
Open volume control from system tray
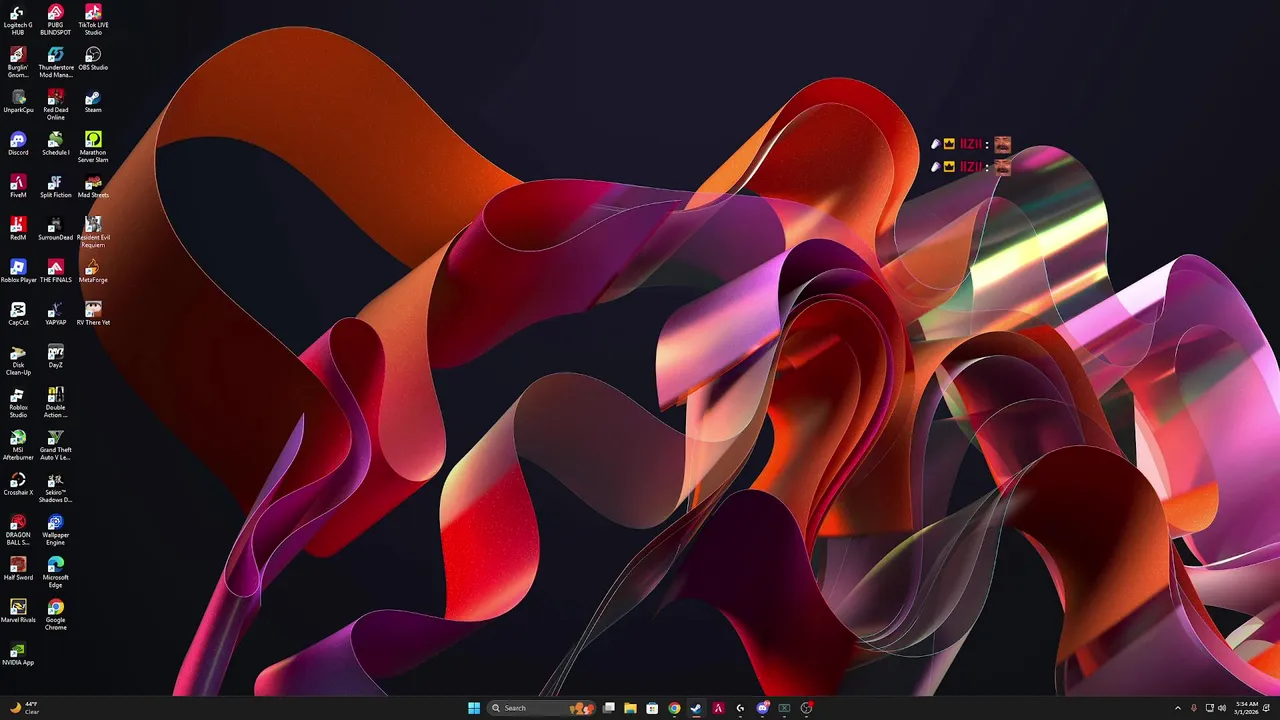(x=1224, y=708)
